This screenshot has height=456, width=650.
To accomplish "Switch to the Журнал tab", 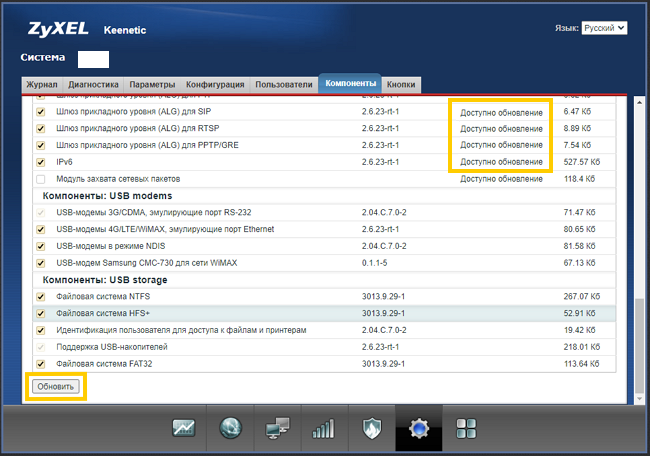I will click(41, 85).
